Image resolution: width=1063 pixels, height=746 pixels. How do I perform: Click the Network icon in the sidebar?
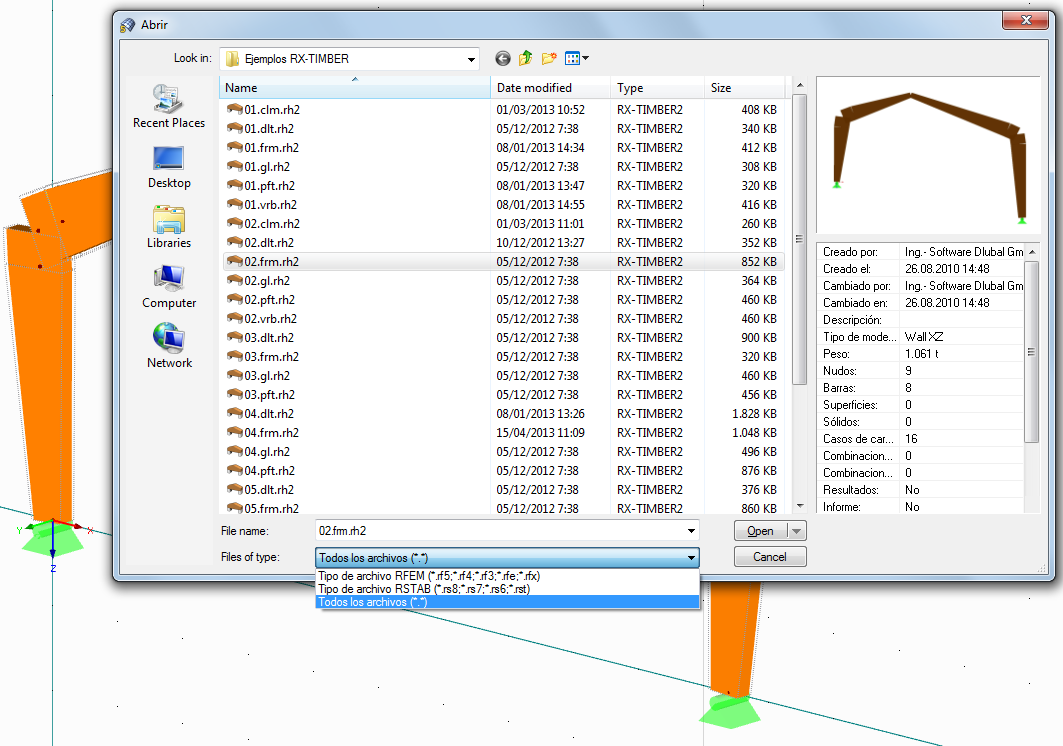[168, 342]
